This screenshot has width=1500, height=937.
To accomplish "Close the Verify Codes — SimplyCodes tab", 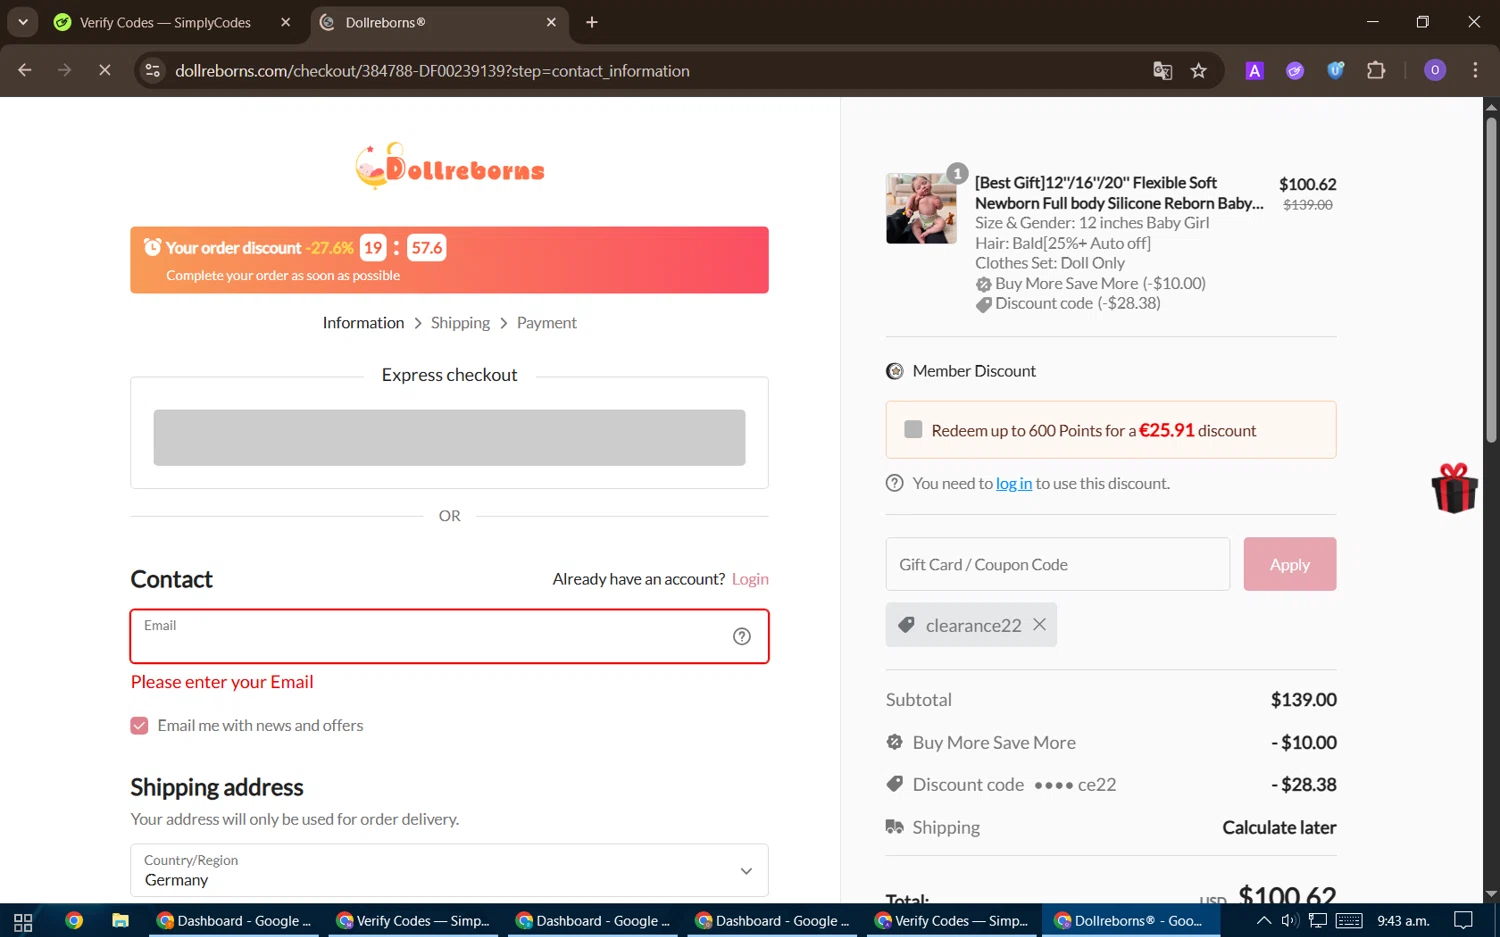I will coord(286,22).
